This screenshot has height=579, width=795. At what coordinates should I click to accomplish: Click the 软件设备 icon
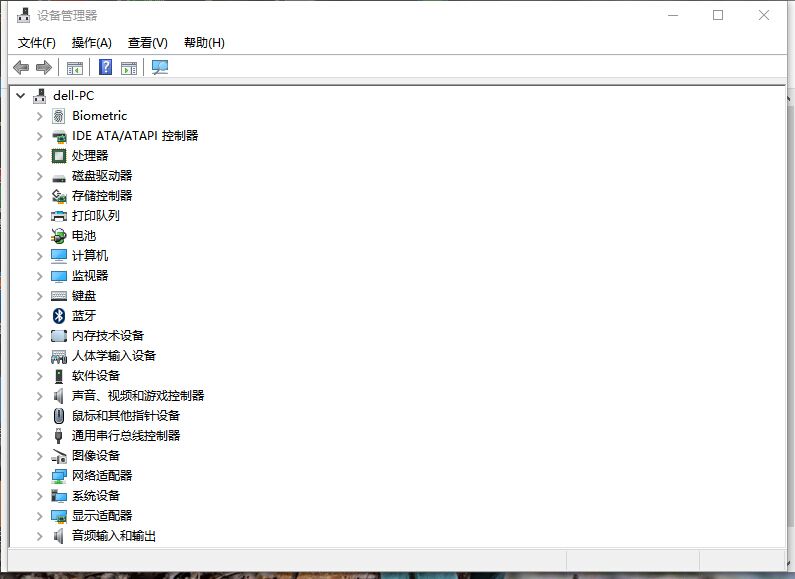coord(59,376)
